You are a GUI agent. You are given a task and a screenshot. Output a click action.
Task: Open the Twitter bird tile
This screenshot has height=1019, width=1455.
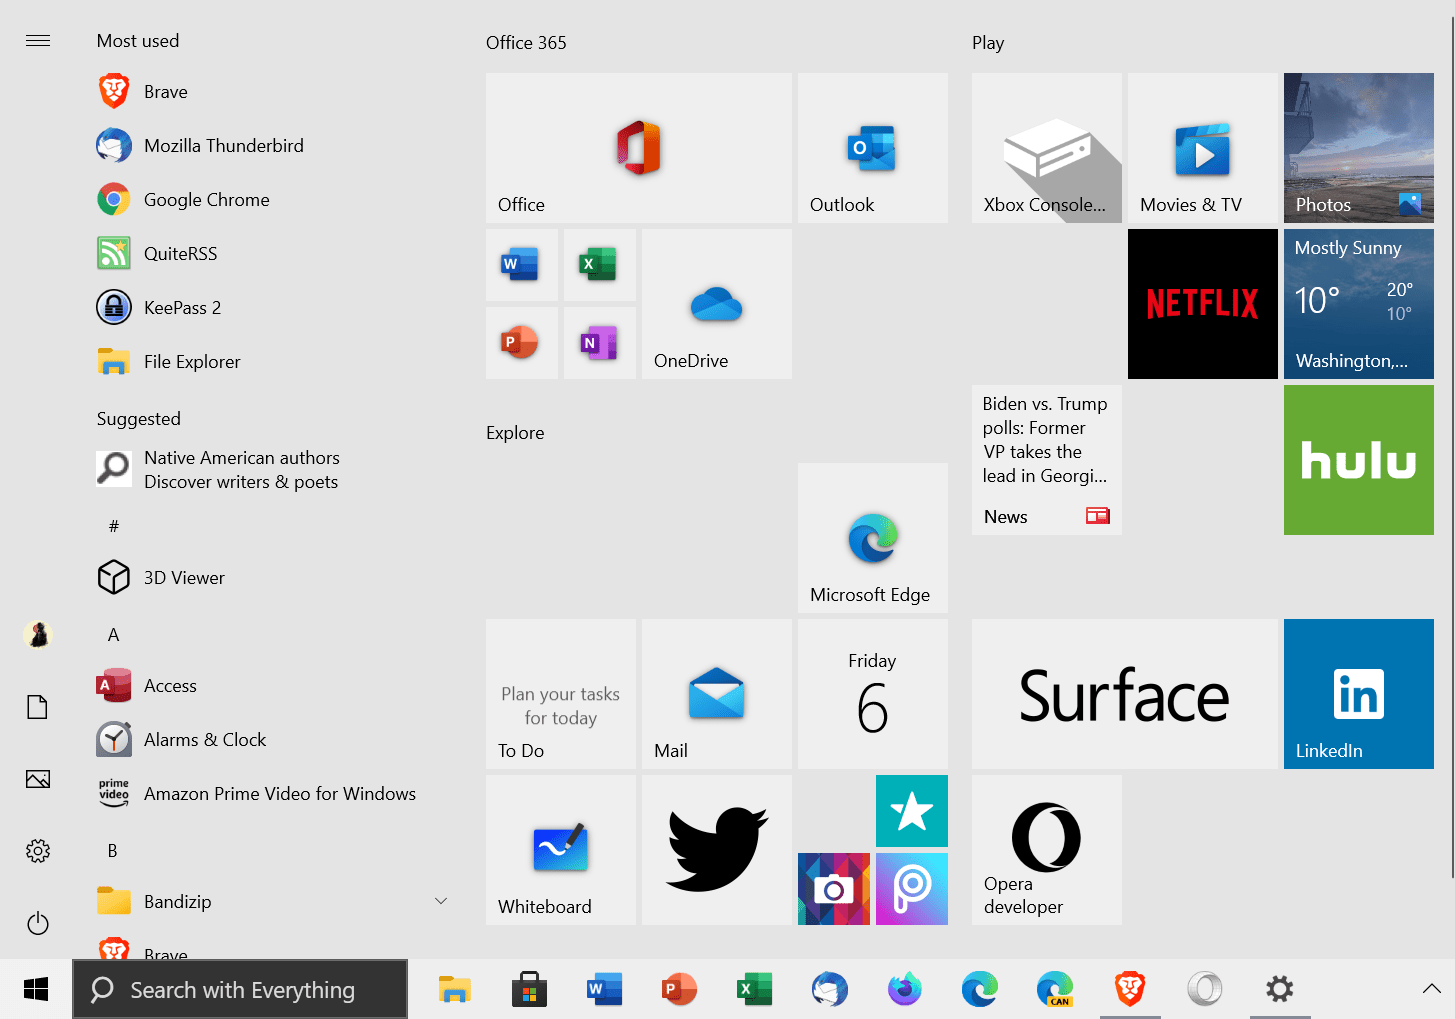point(716,850)
